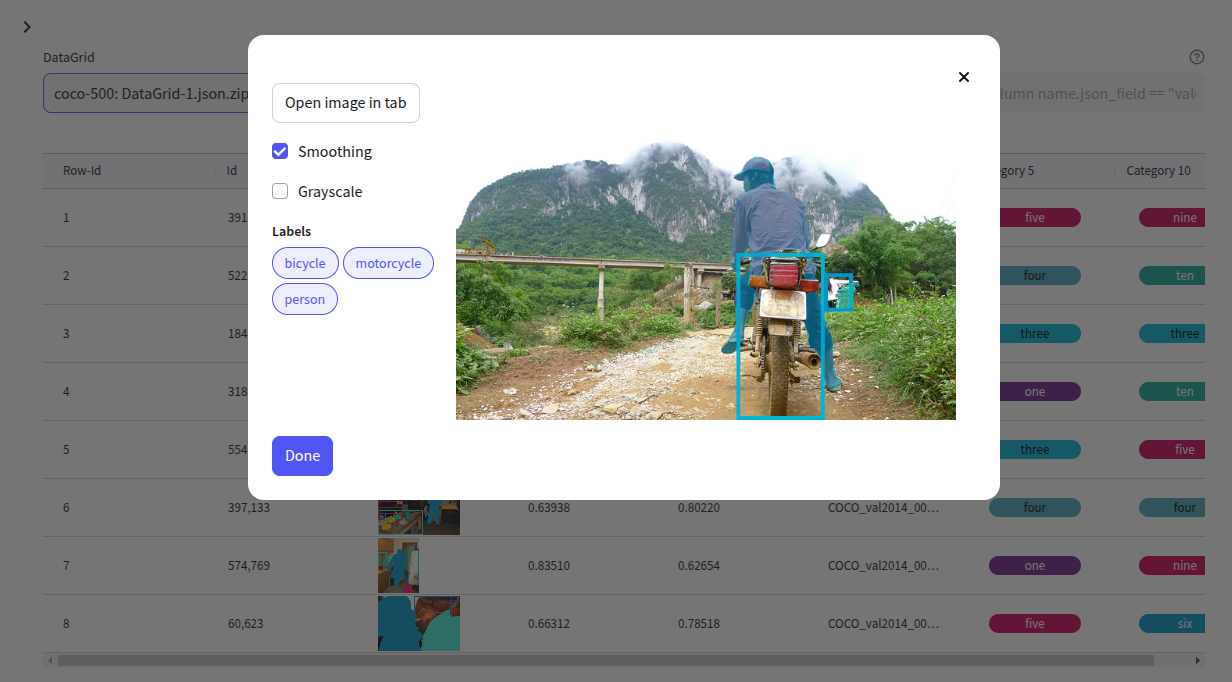Click value 0.66312 in row 8

549,624
